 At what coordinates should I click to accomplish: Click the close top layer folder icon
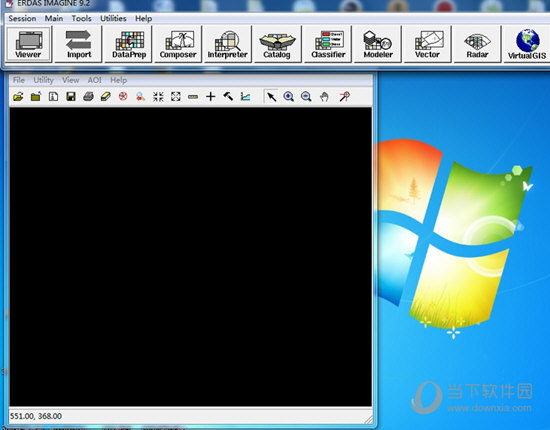coord(36,96)
